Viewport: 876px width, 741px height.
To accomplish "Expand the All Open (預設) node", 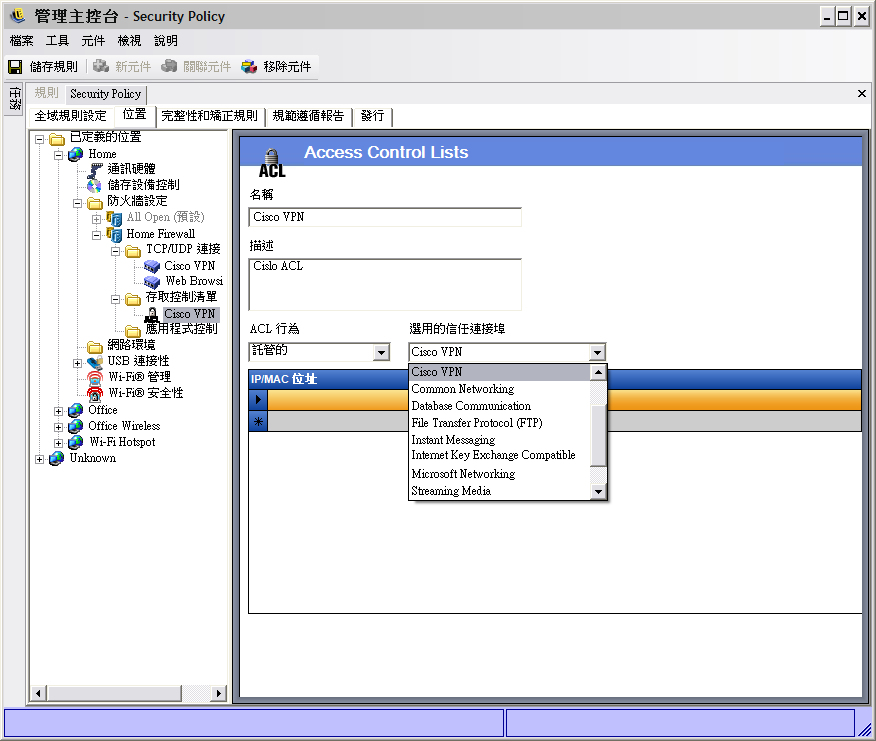I will coord(96,219).
